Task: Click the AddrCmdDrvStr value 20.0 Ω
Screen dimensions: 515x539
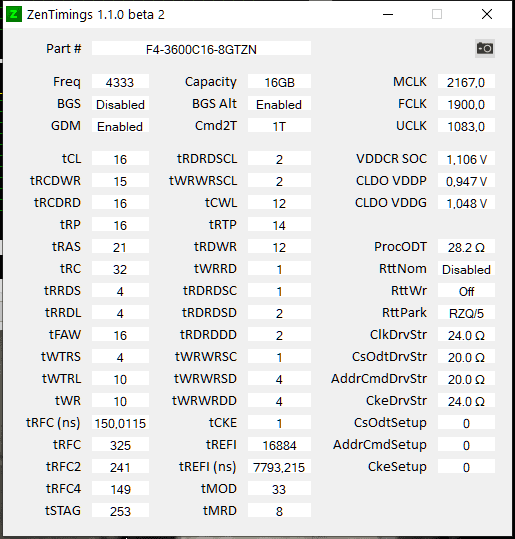Action: tap(466, 378)
